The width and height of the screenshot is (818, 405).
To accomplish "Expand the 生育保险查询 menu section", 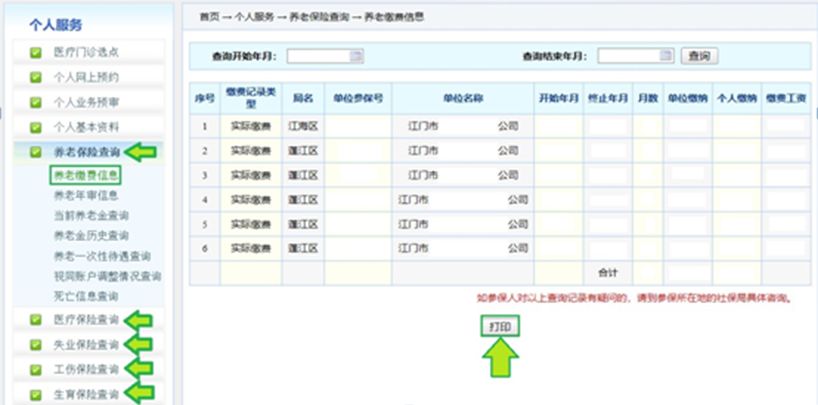I will (x=85, y=395).
